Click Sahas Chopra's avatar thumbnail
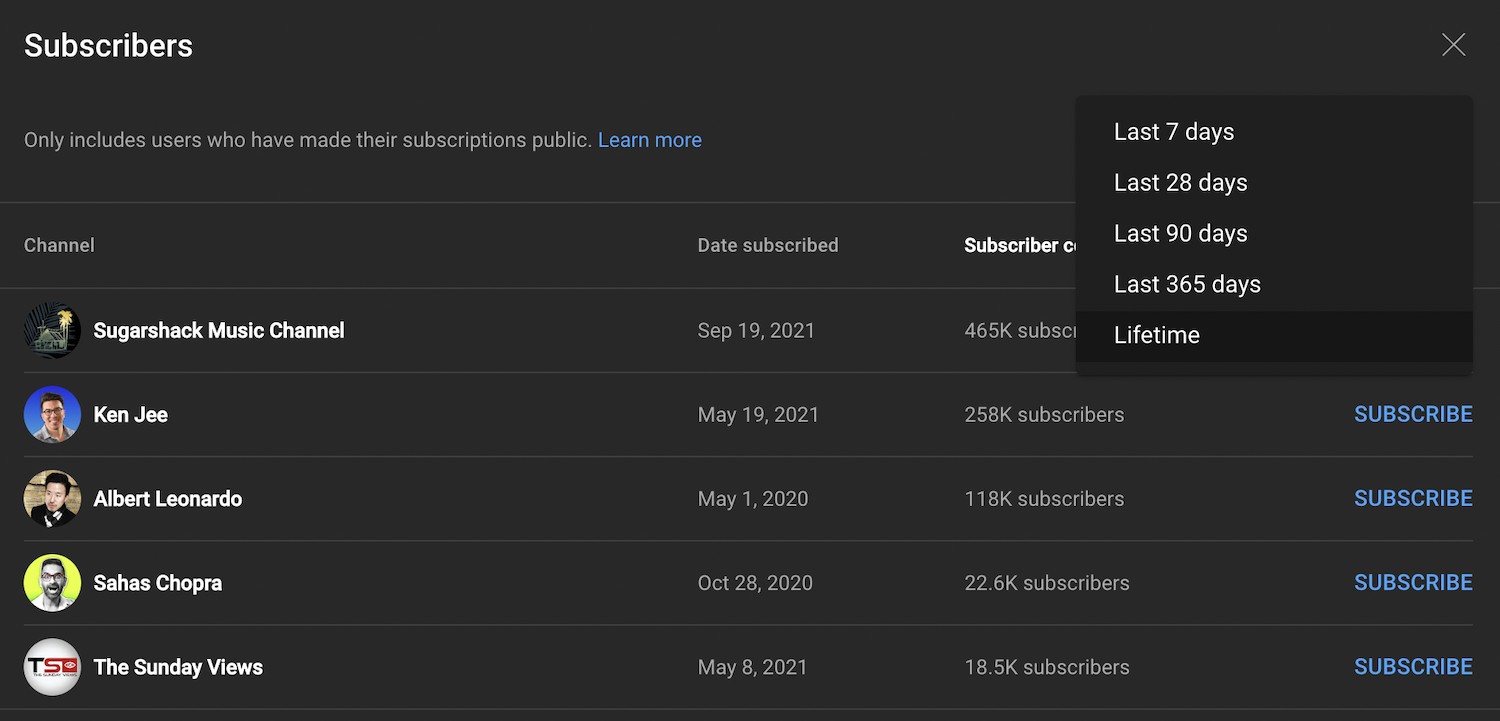1500x721 pixels. (x=52, y=583)
